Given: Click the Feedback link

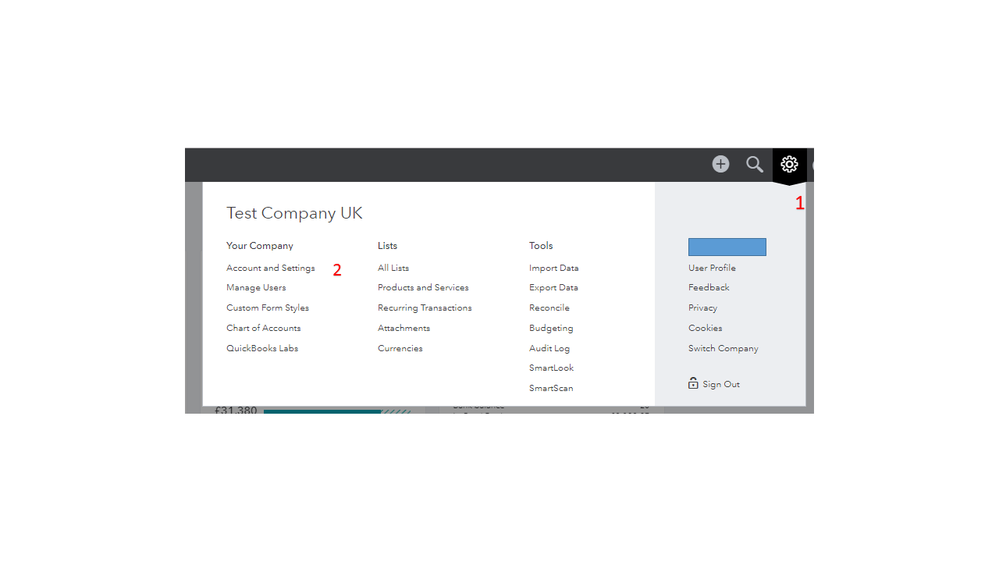Looking at the screenshot, I should point(708,288).
